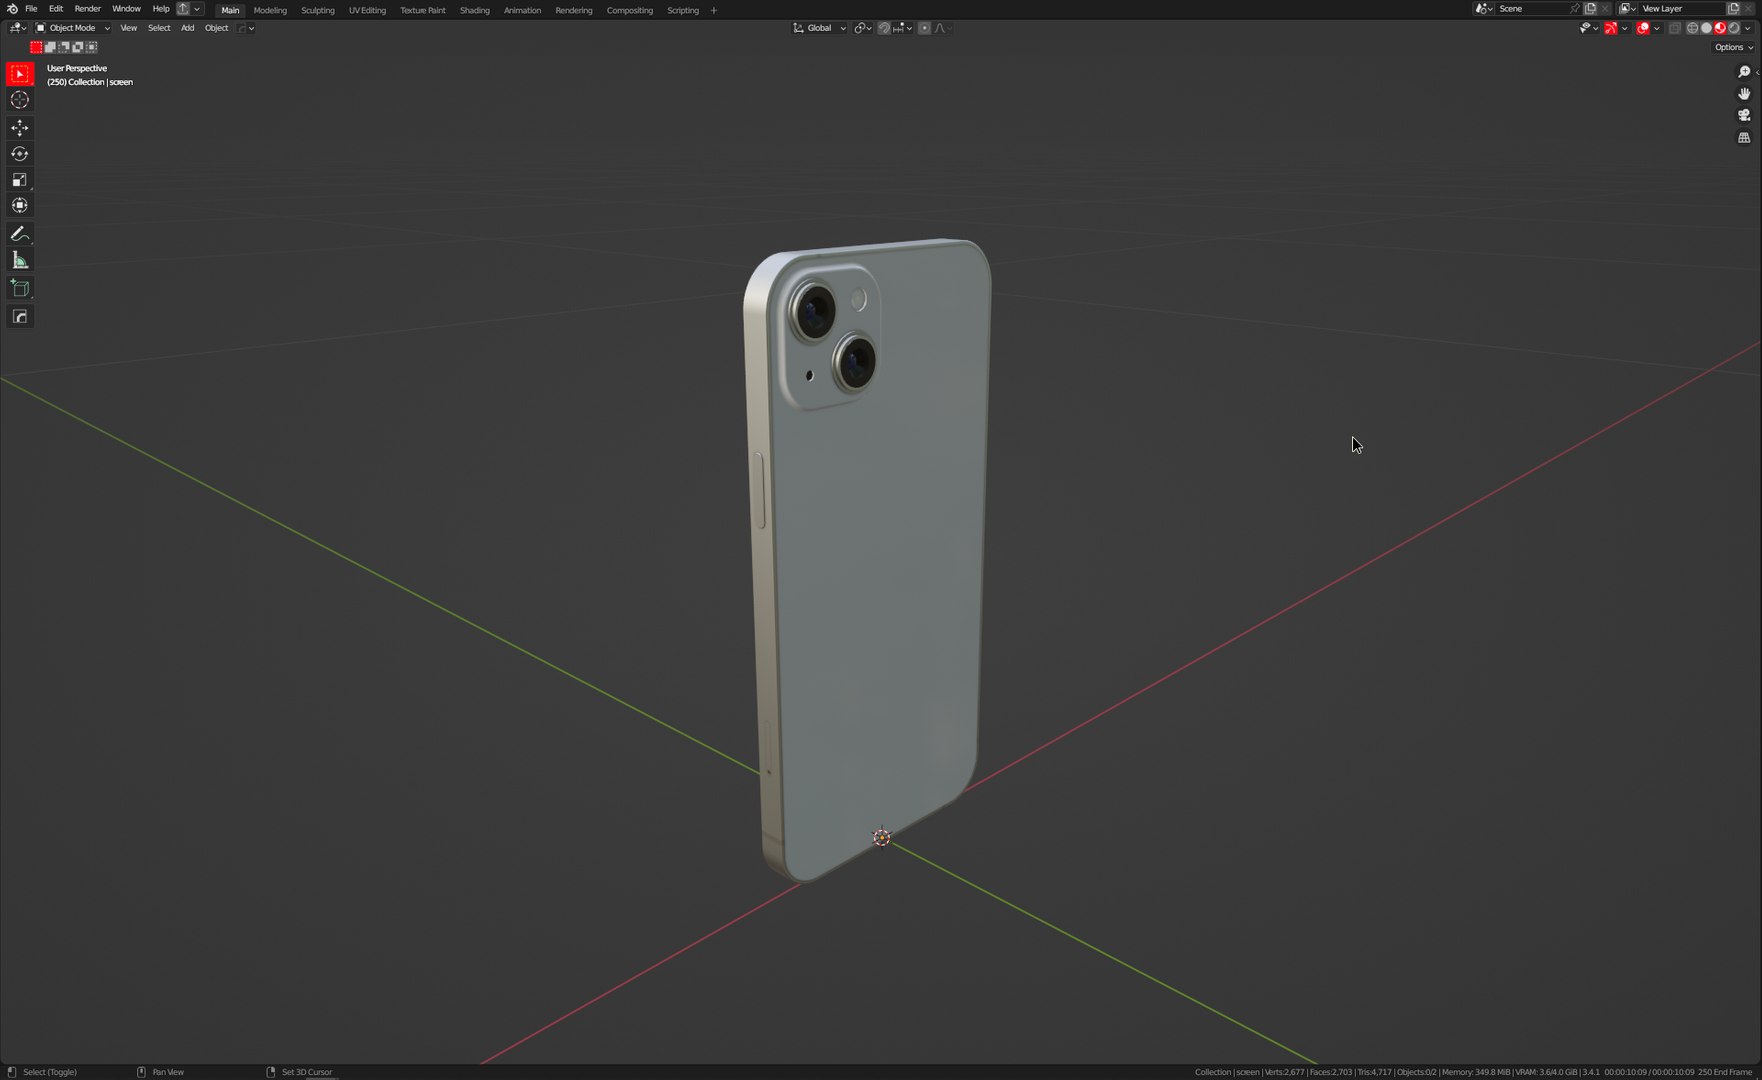
Task: Switch to solid viewport shading
Action: click(x=1706, y=28)
